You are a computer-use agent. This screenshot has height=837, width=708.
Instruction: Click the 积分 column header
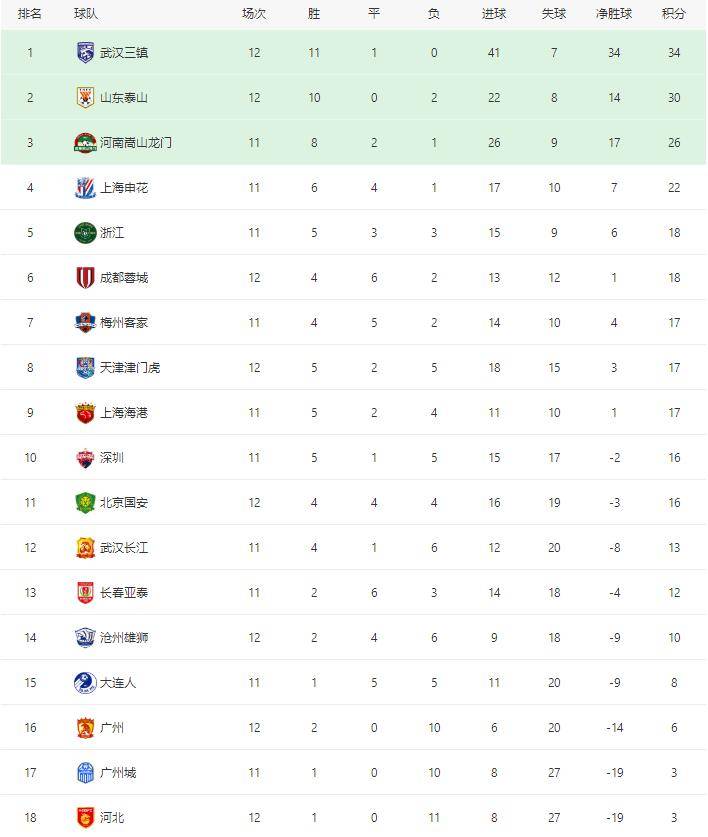674,14
